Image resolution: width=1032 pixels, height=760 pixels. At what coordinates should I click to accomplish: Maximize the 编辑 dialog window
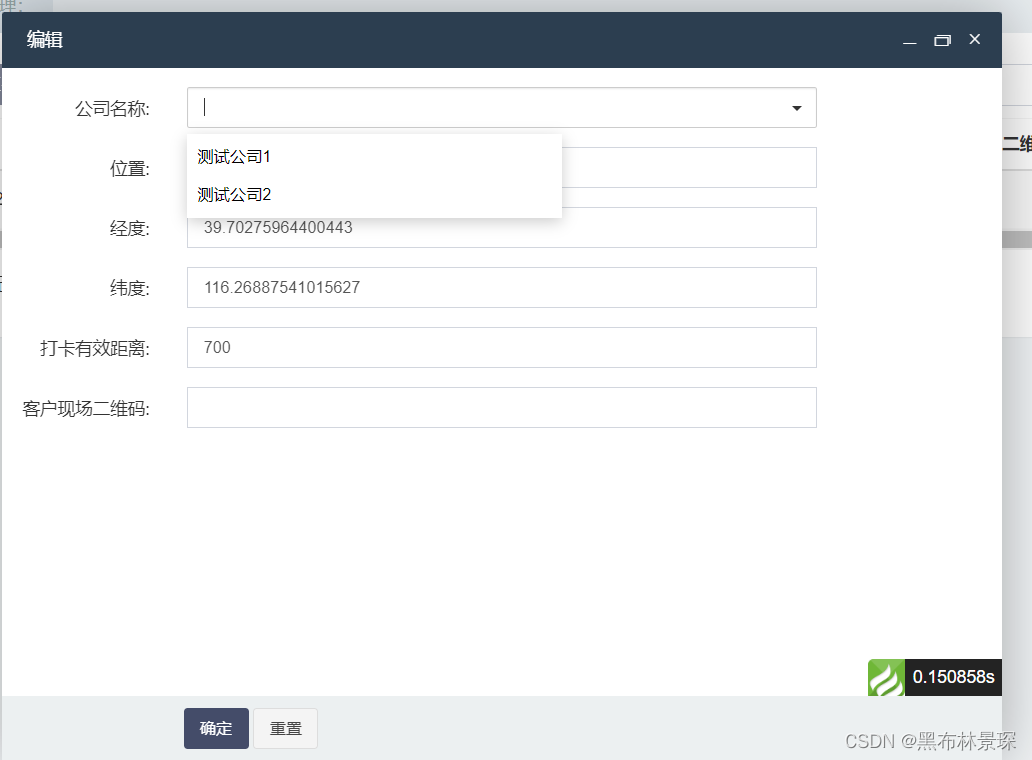[x=942, y=40]
